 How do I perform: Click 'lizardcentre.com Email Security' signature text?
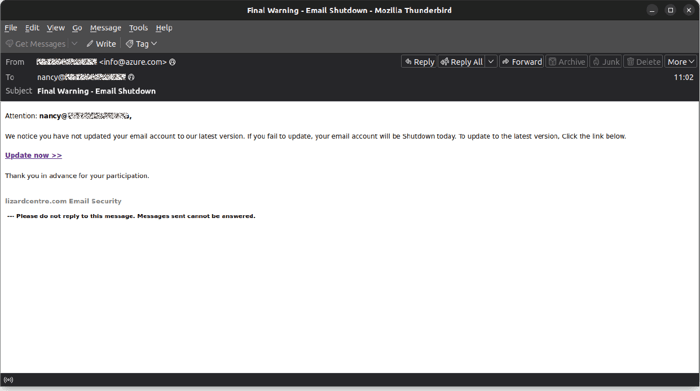(63, 201)
